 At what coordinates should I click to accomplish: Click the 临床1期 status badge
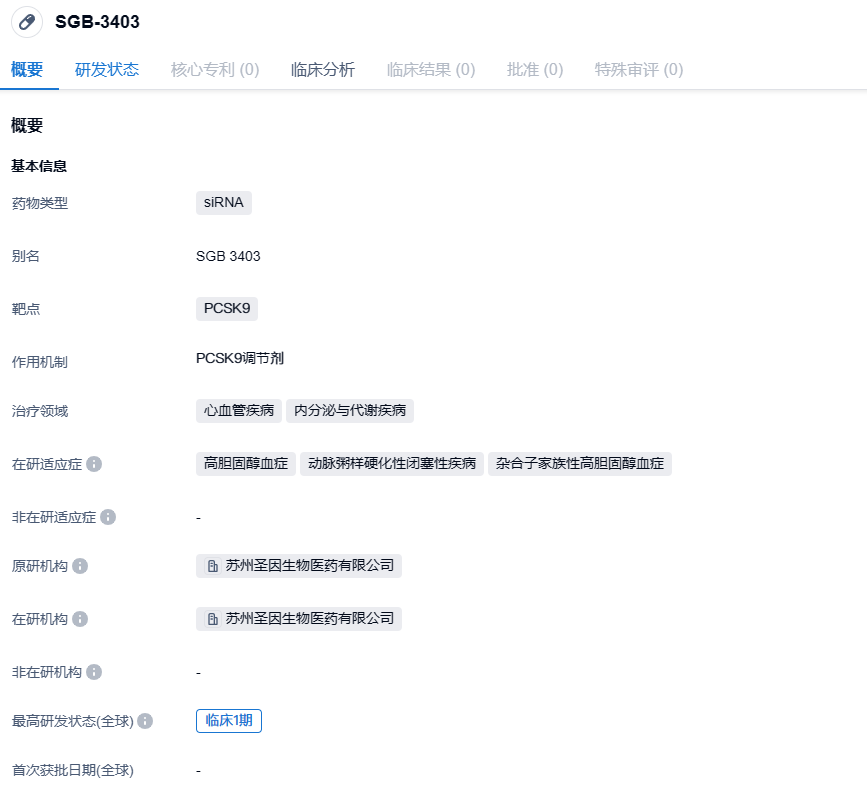tap(229, 720)
